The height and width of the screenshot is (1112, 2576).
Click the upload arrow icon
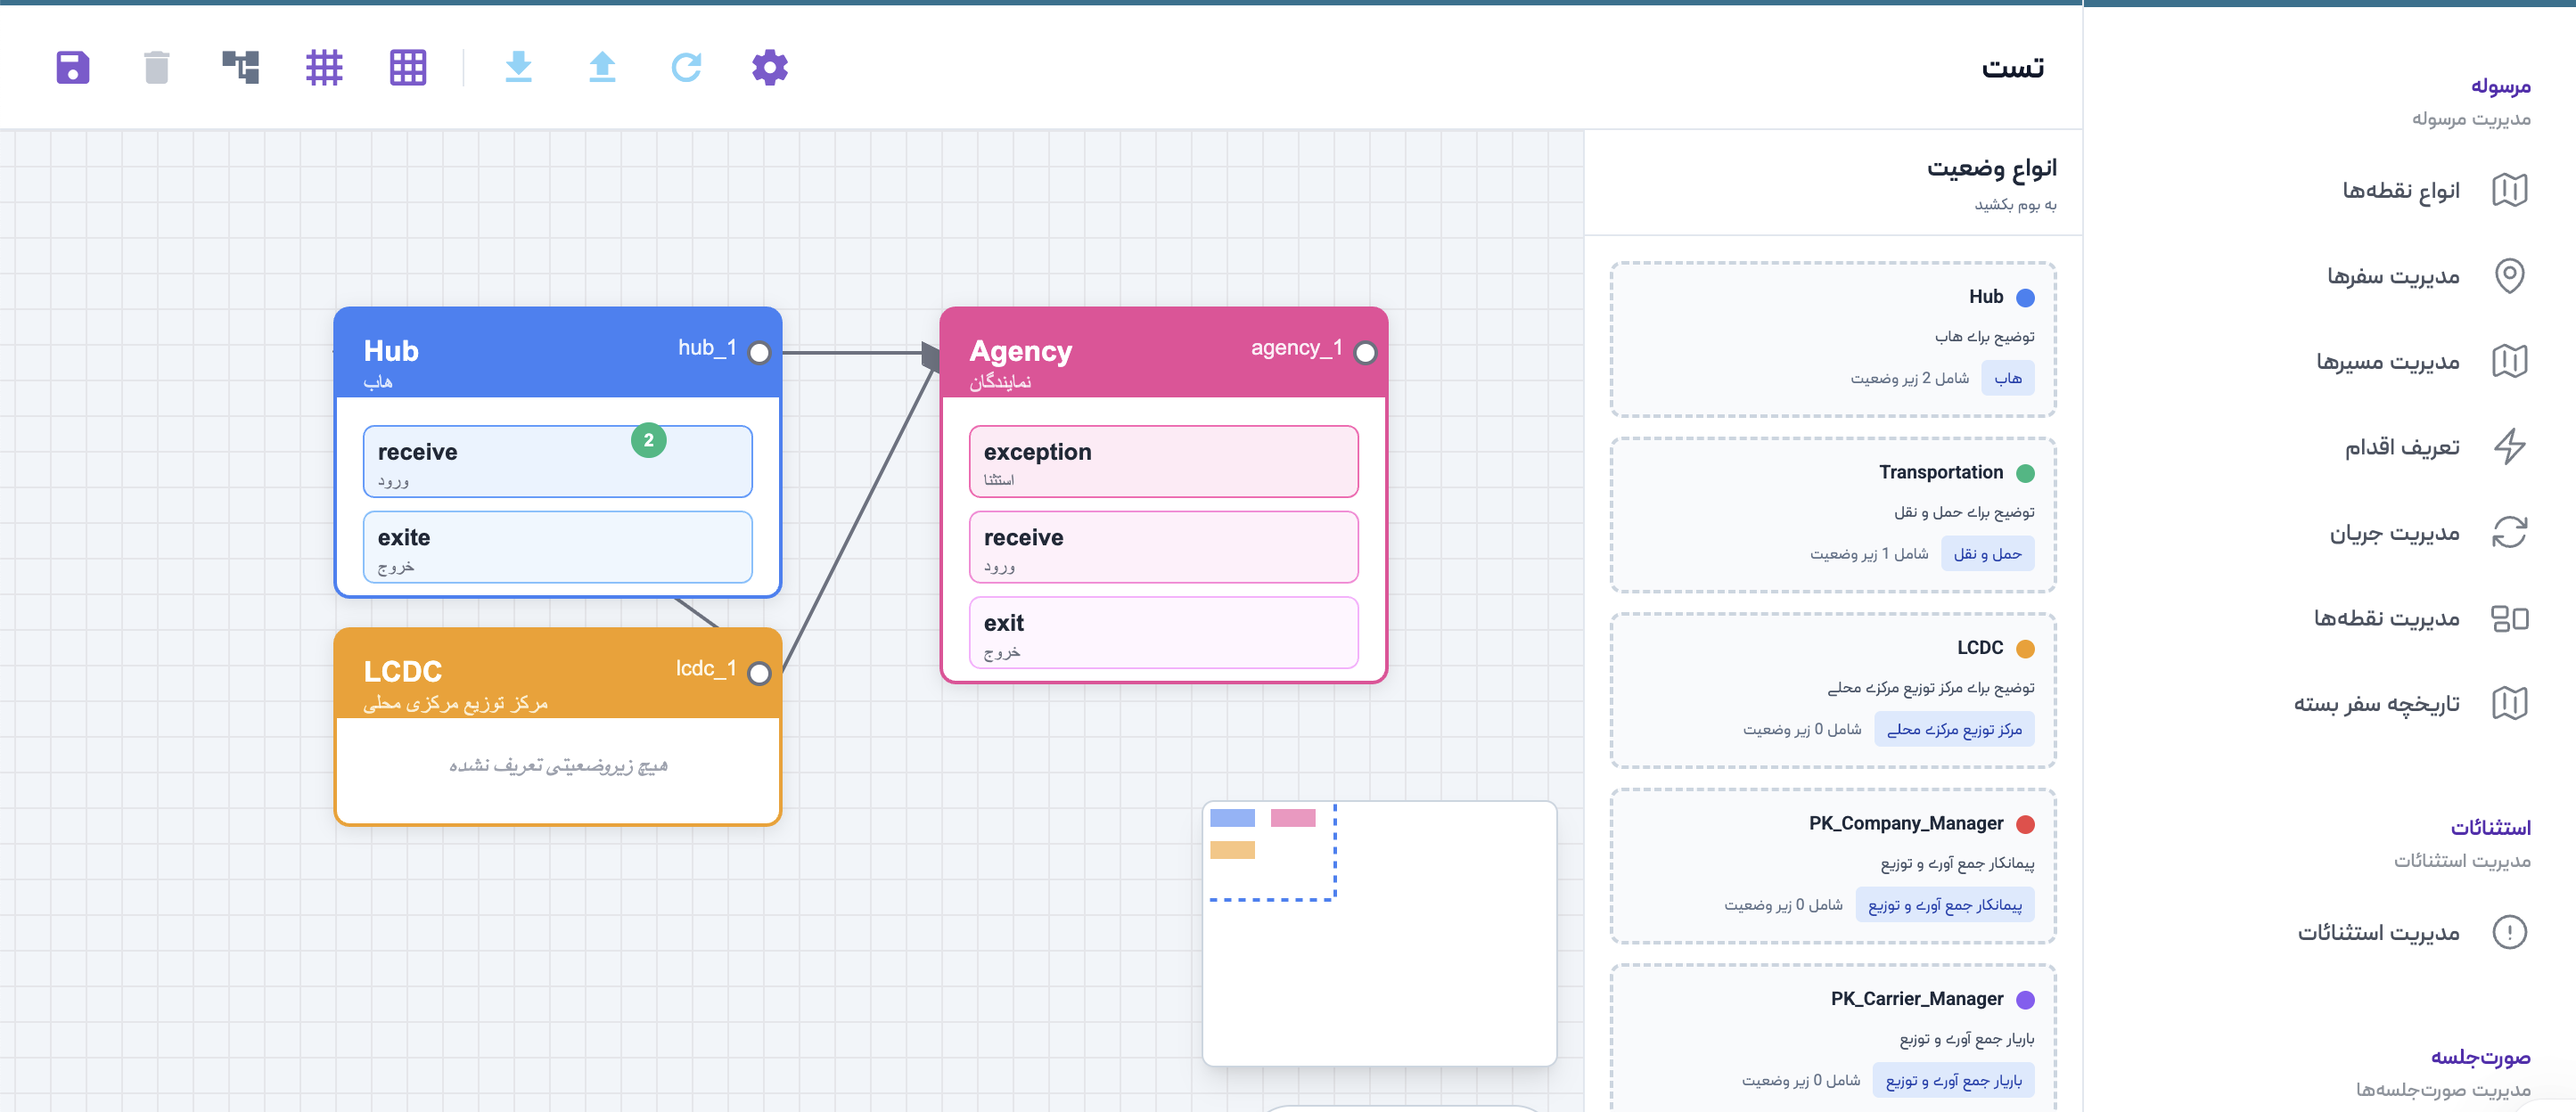[x=602, y=67]
